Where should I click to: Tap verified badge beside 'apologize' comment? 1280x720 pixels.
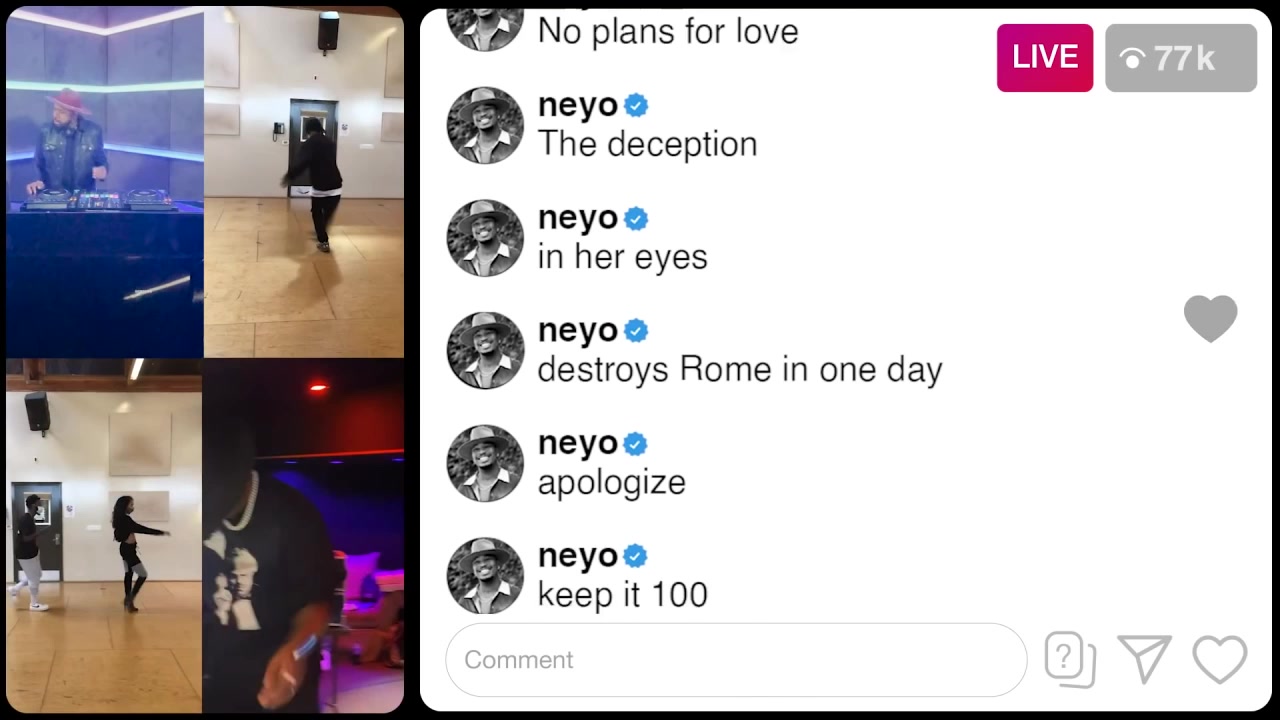pyautogui.click(x=636, y=443)
